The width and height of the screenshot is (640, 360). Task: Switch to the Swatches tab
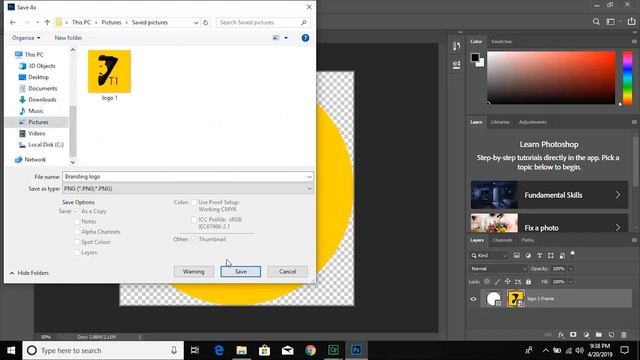(501, 42)
